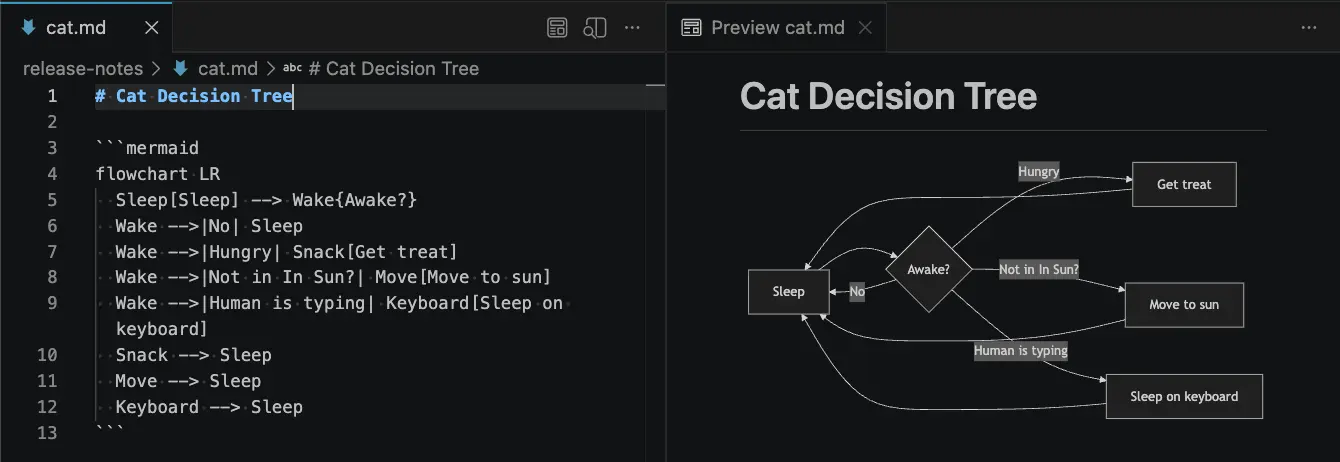Select the cat.md editor tab
The image size is (1340, 462).
coord(86,28)
